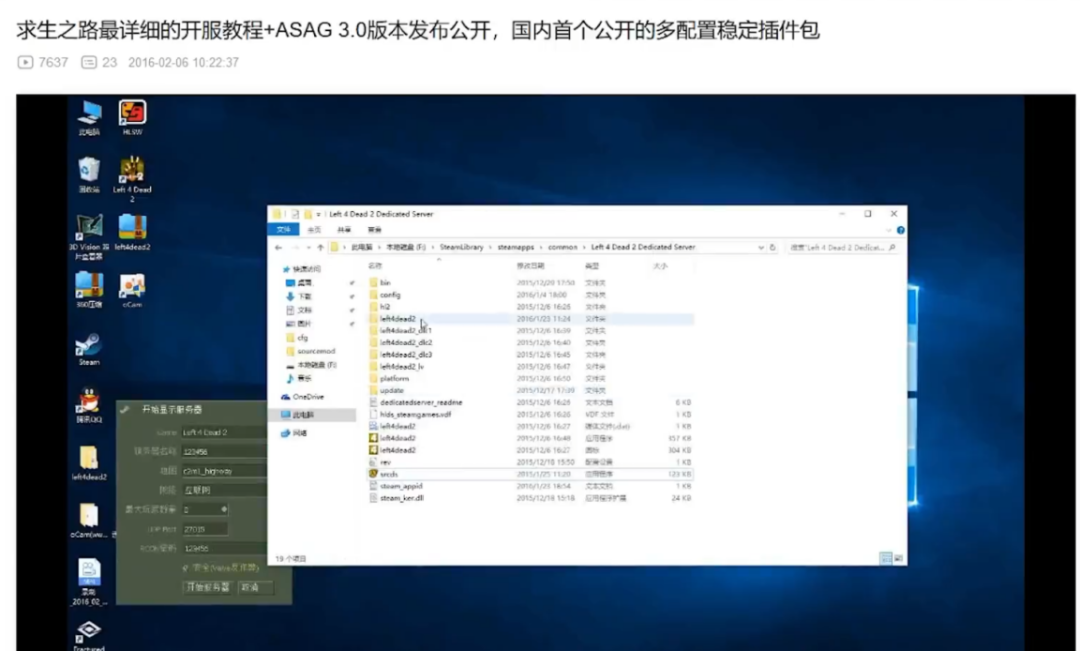Select Network in the Explorer sidebar
This screenshot has height=651, width=1080.
tap(294, 433)
